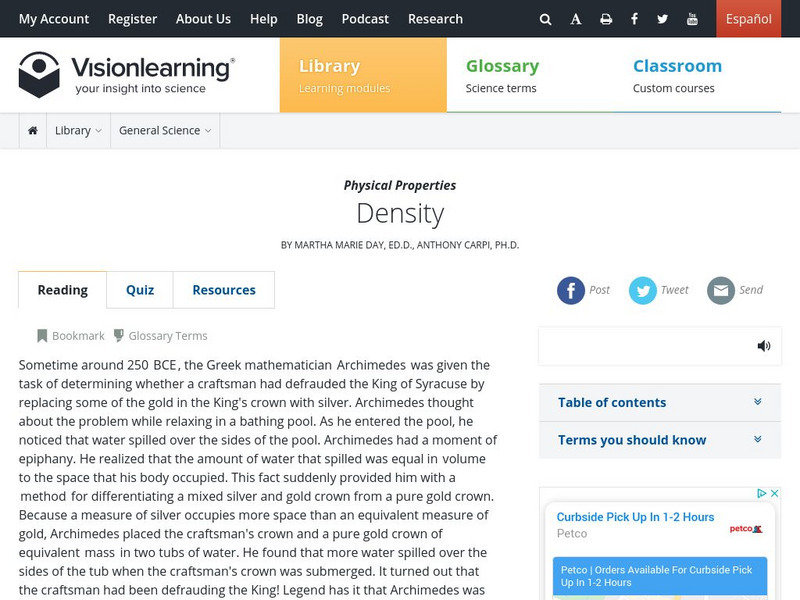
Task: Expand Terms you should know
Action: pos(660,440)
